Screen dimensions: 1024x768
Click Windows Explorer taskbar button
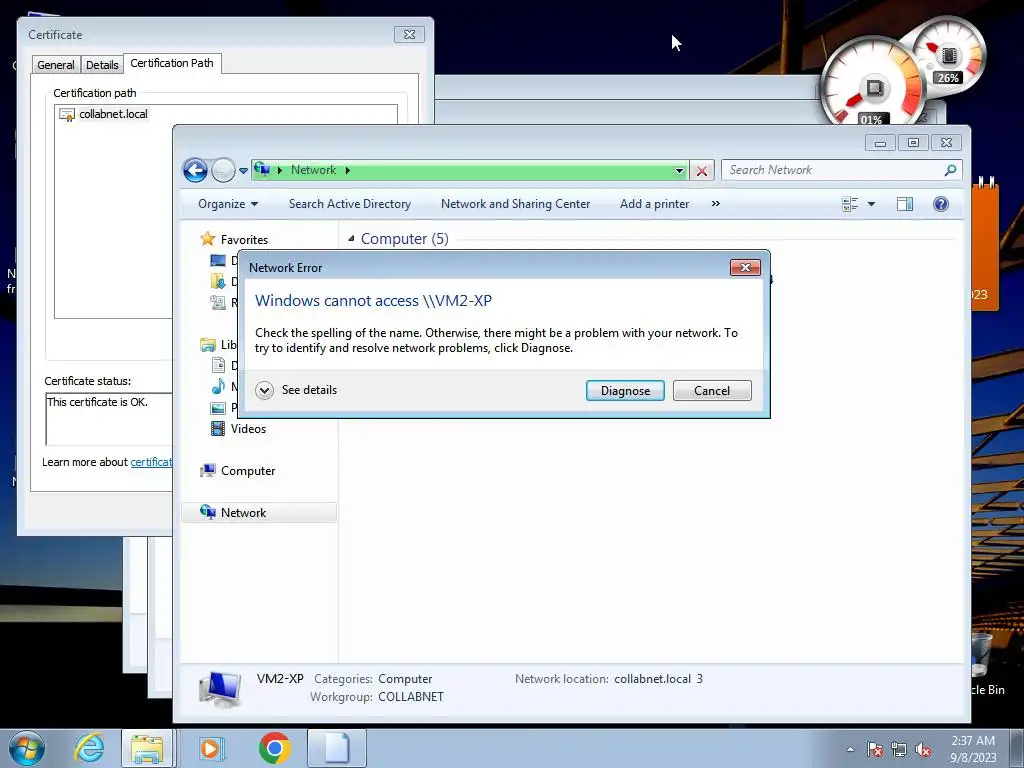[x=148, y=748]
